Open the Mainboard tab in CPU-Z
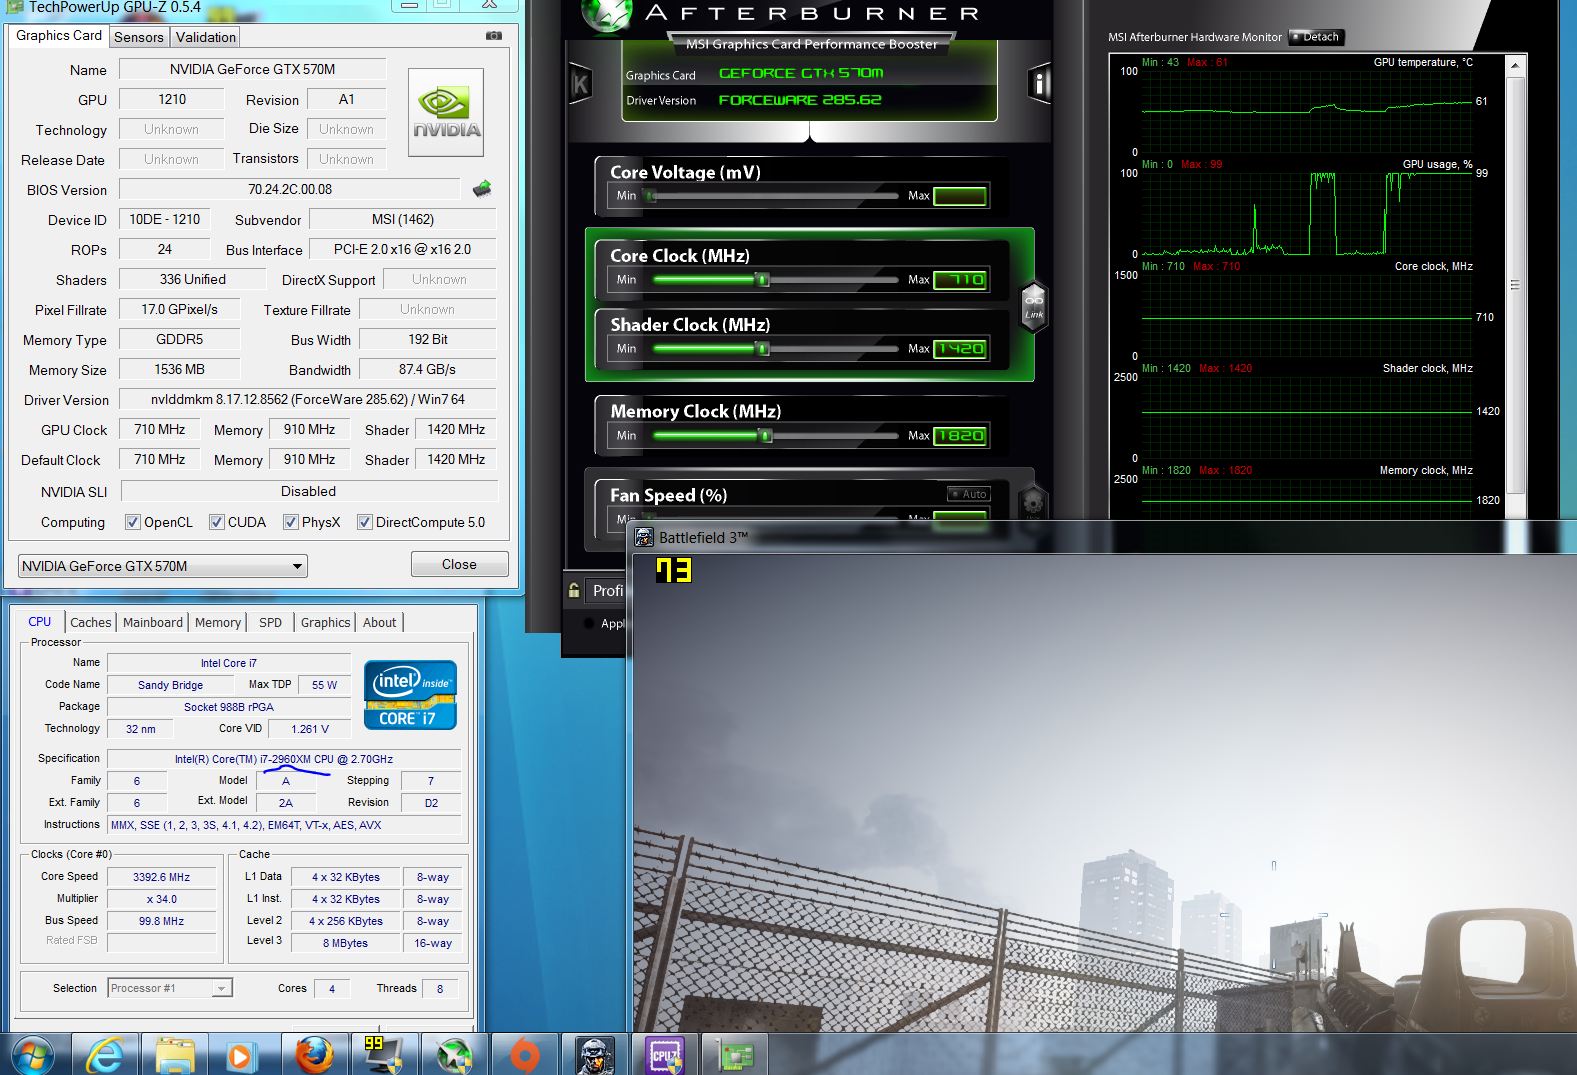Screen dimensions: 1577x1075 [153, 622]
